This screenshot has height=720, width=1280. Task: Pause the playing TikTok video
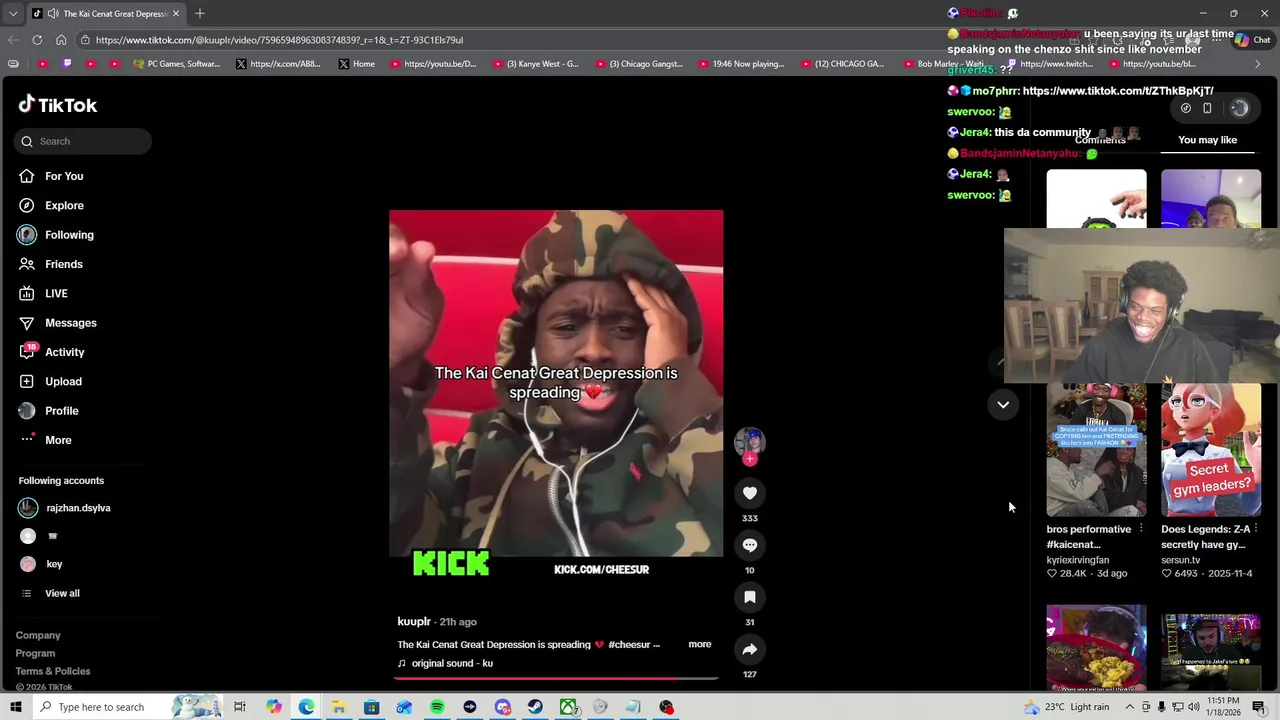(556, 383)
